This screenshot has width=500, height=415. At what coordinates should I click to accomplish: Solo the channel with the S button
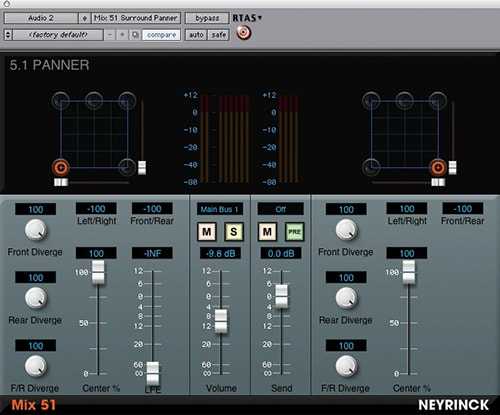[x=234, y=232]
